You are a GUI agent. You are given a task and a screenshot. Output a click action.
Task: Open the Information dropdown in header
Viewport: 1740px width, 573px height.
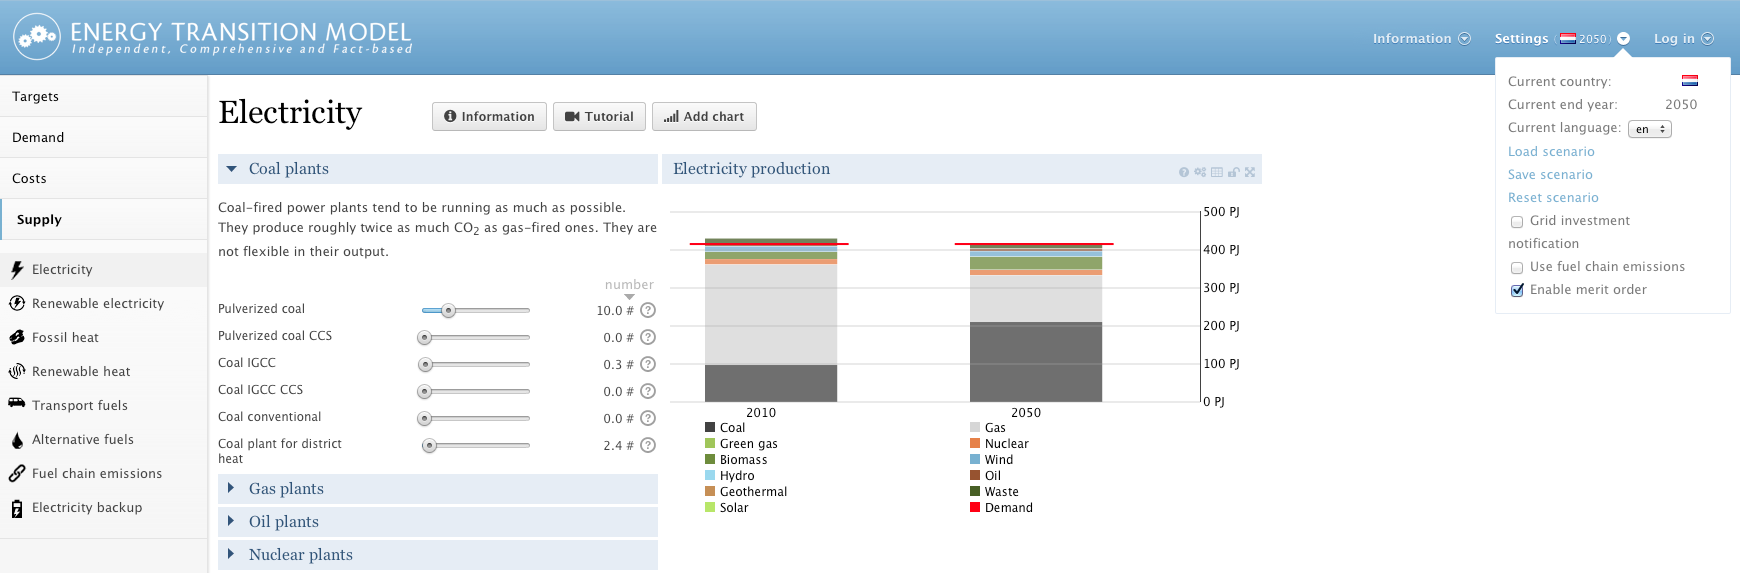(1421, 38)
